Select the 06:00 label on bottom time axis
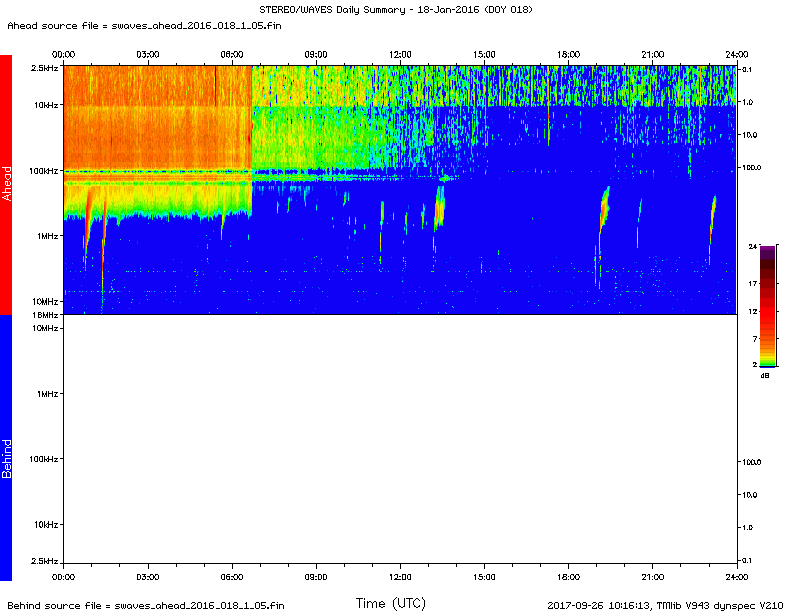Image resolution: width=792 pixels, height=612 pixels. (x=232, y=577)
